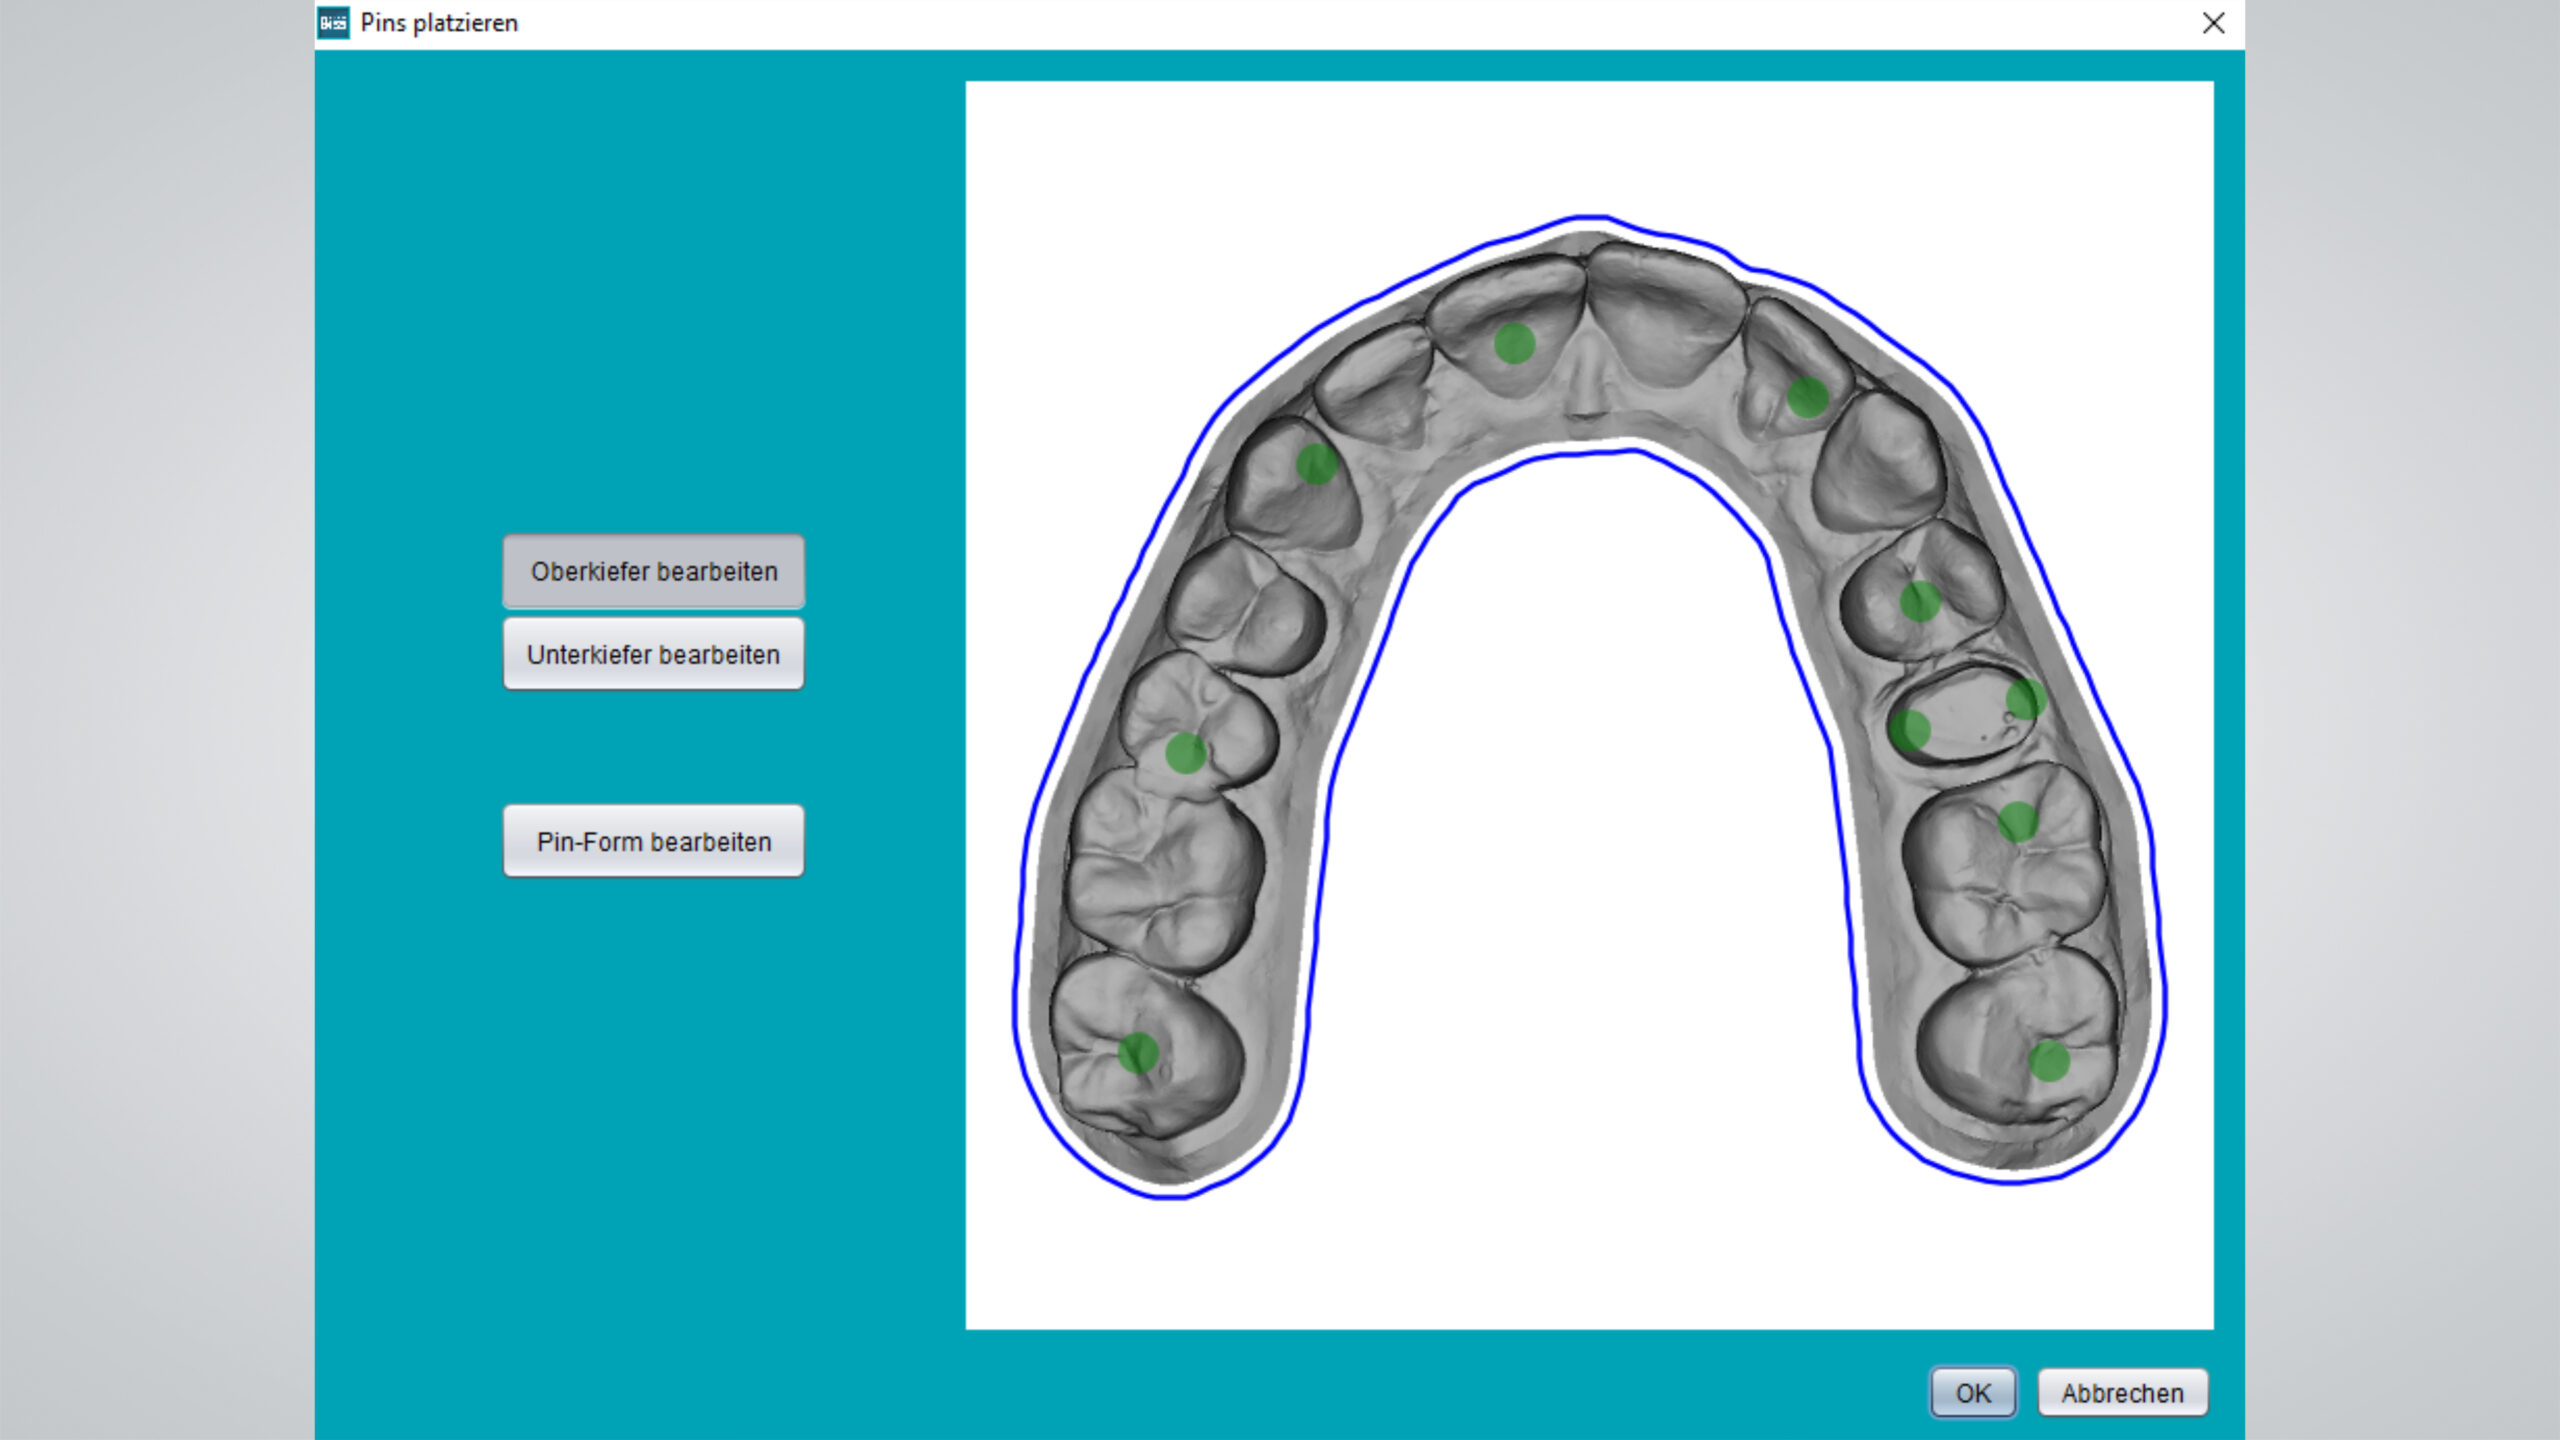Select the green pin on the right premolar
Image resolution: width=2560 pixels, height=1440 pixels.
pos(1919,601)
